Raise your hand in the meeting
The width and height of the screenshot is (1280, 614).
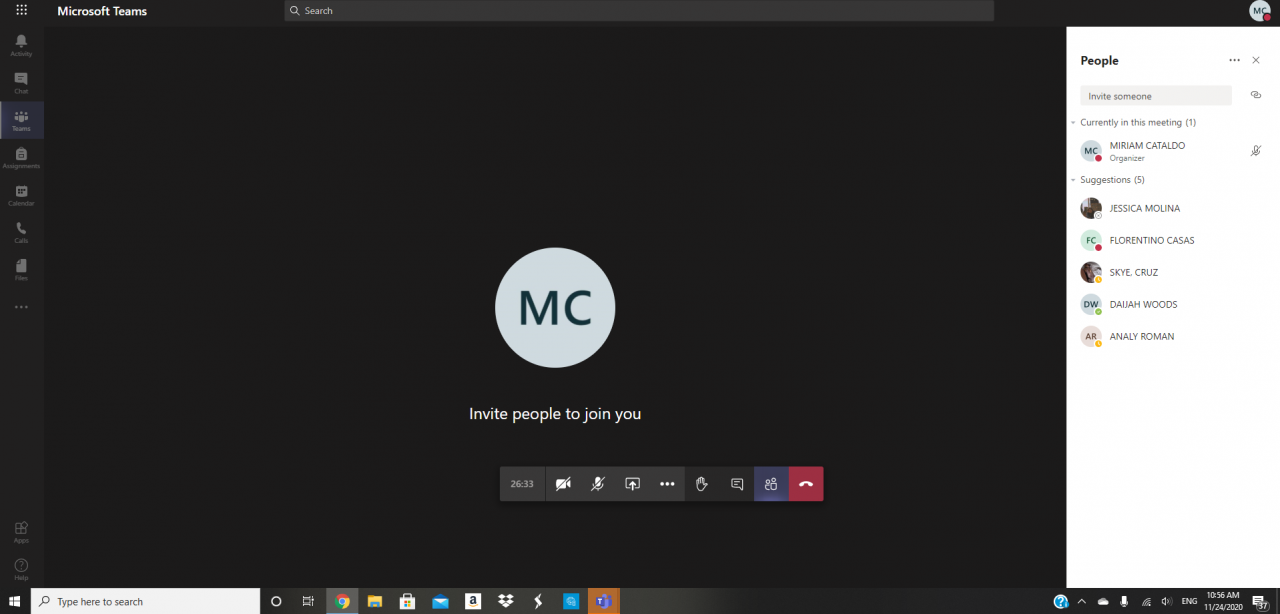(702, 484)
